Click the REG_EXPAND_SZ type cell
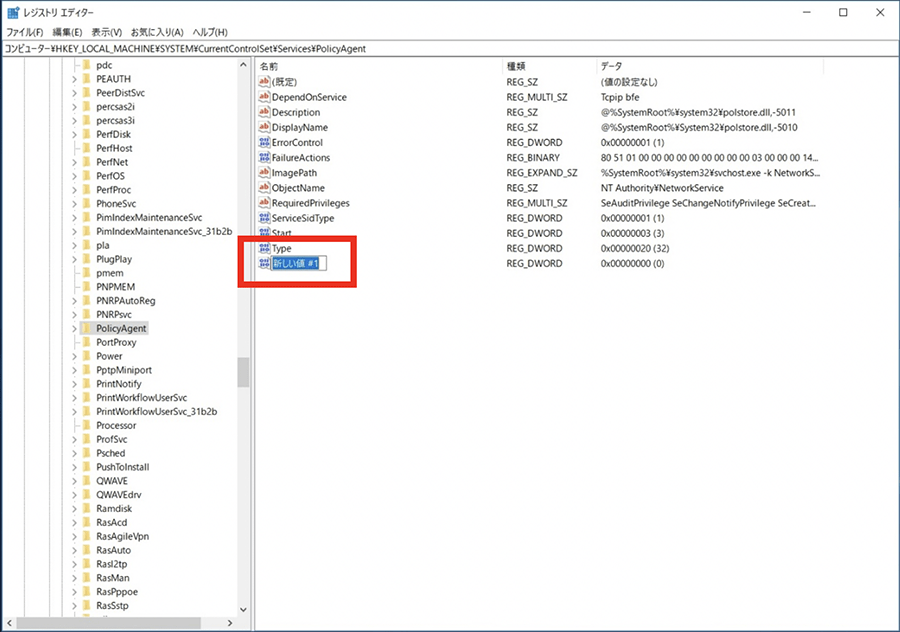The height and width of the screenshot is (632, 900). pyautogui.click(x=542, y=172)
